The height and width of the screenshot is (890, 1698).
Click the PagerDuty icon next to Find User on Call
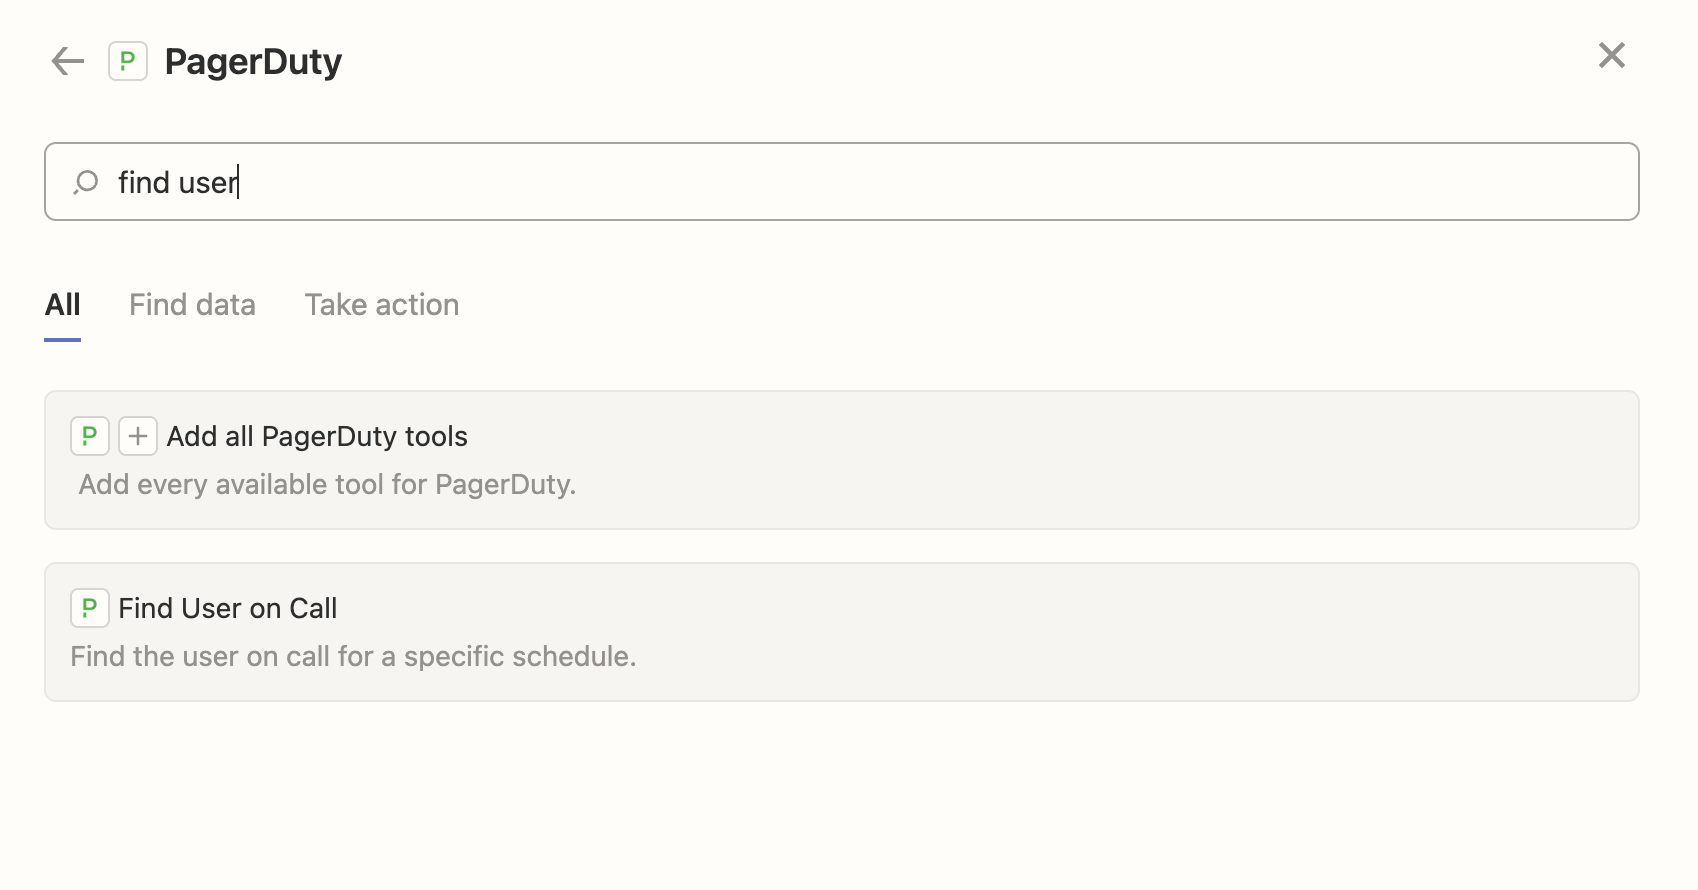(90, 608)
